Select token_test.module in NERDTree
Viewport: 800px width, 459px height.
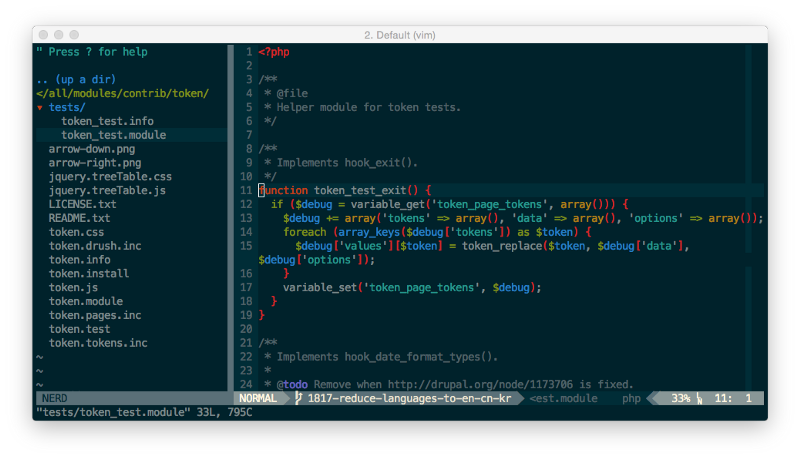click(x=113, y=135)
